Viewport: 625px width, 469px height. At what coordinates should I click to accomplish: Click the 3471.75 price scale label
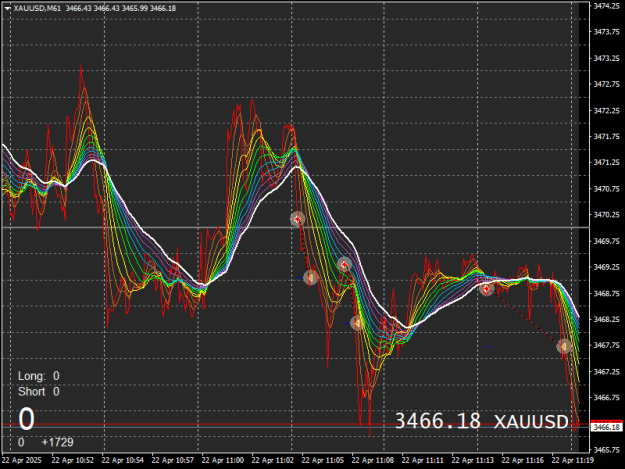coord(607,136)
